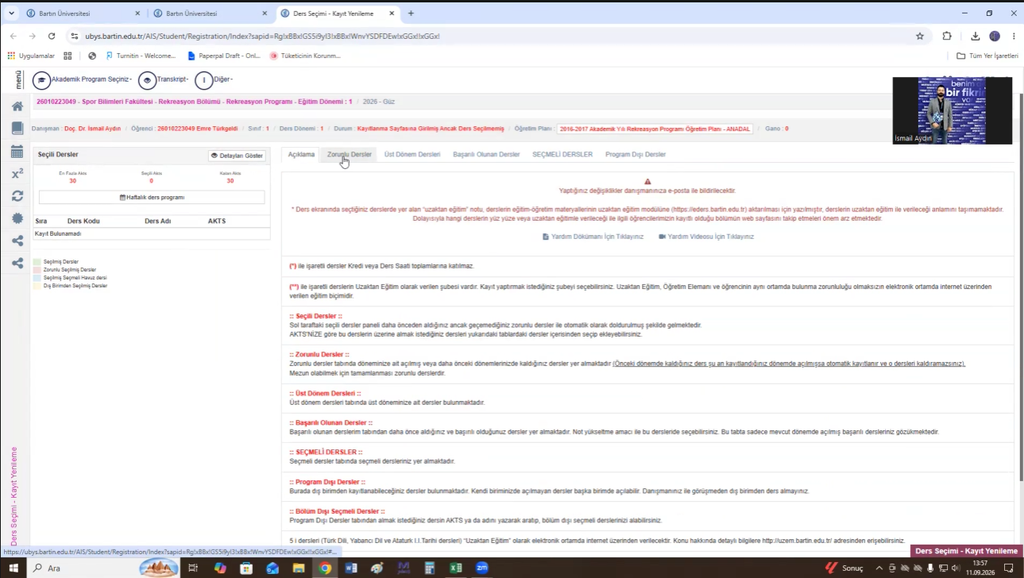Click the refresh arrows sidebar icon
The image size is (1024, 578).
[18, 195]
